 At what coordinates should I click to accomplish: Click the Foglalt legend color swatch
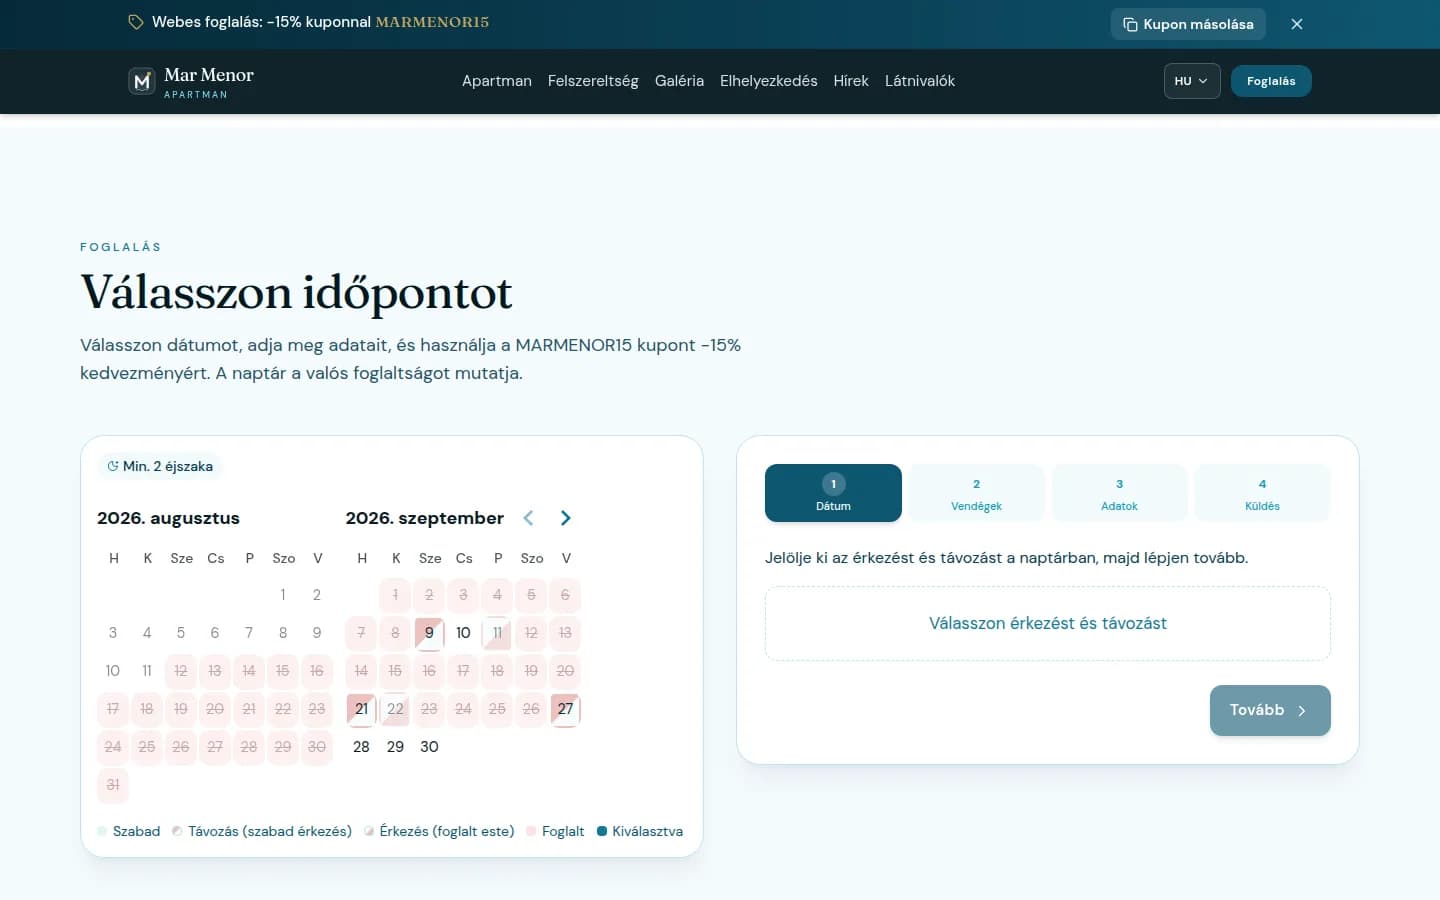point(531,831)
